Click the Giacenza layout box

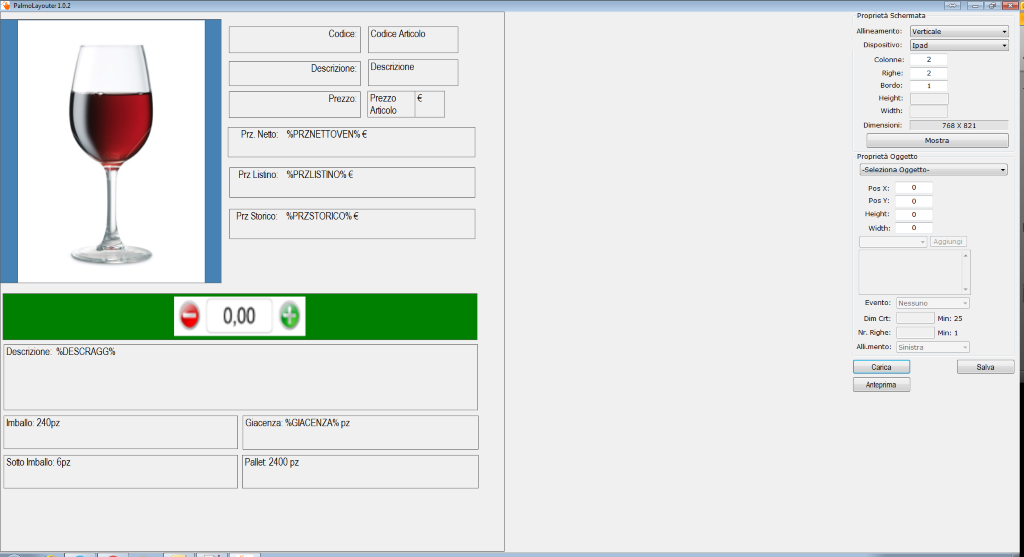[360, 432]
